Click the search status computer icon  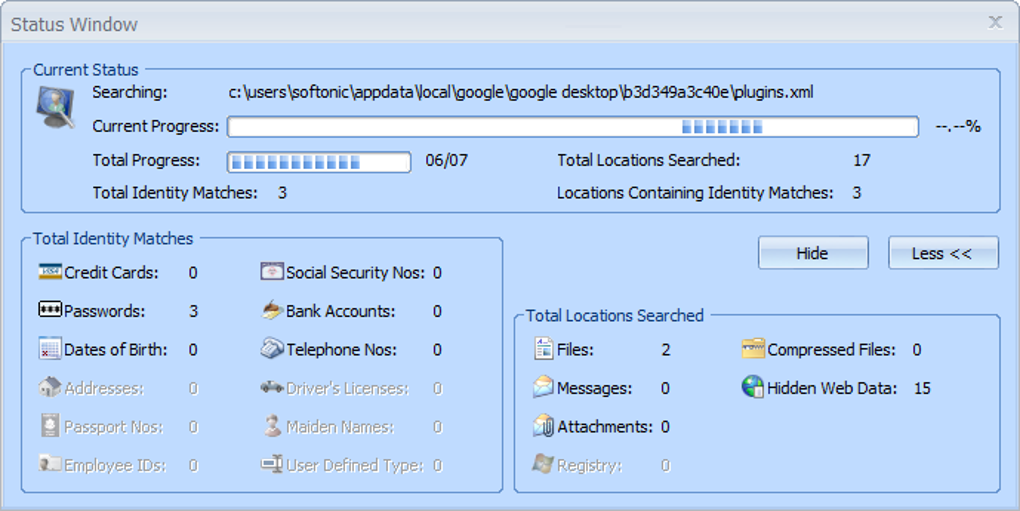pyautogui.click(x=56, y=107)
